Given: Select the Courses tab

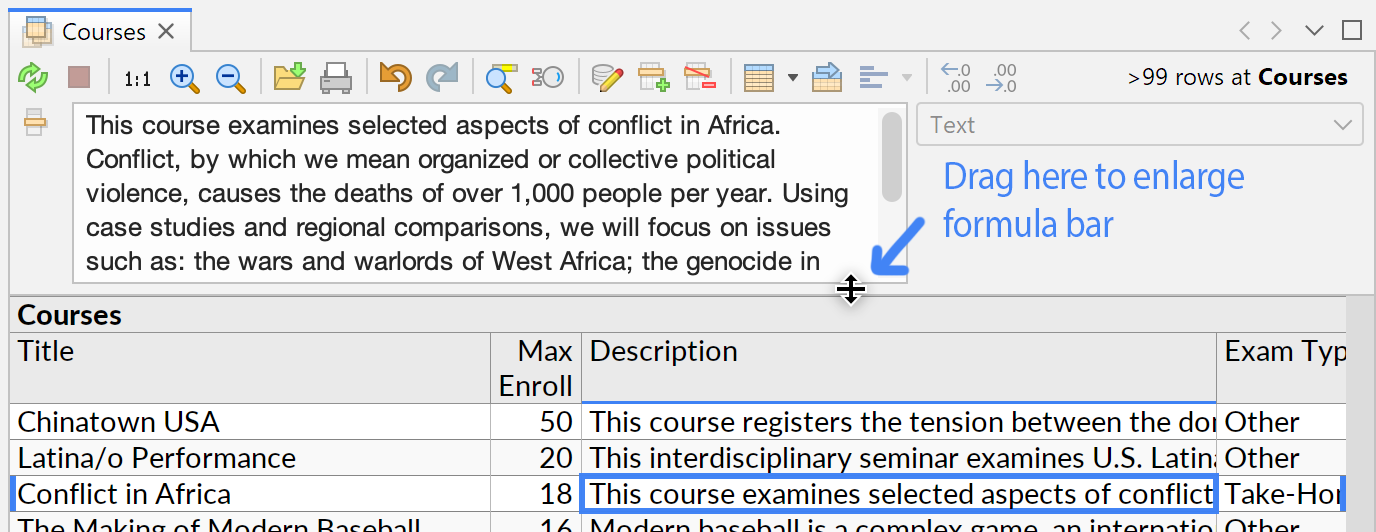Looking at the screenshot, I should (x=103, y=32).
